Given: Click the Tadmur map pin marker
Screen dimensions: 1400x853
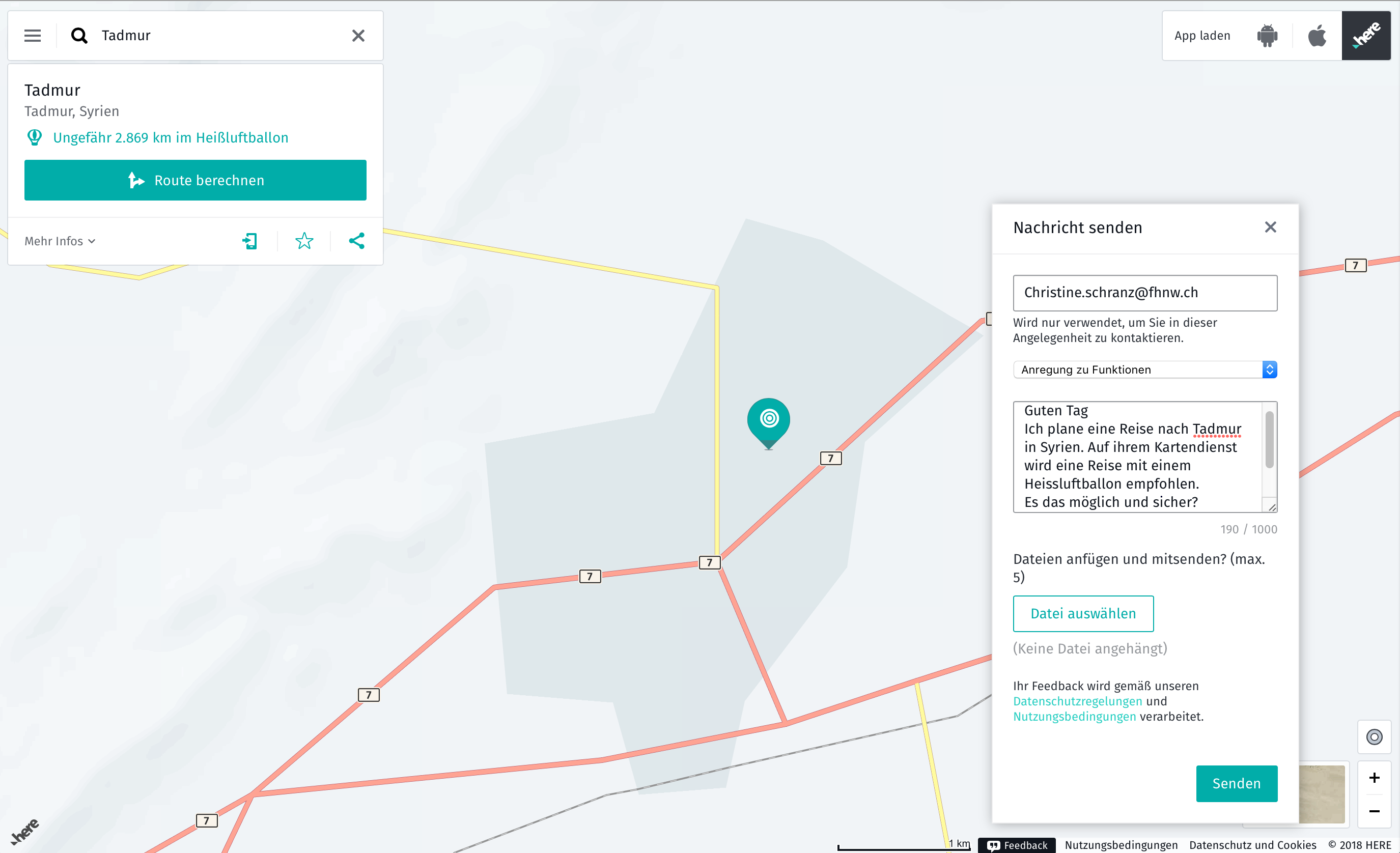Looking at the screenshot, I should click(x=768, y=420).
